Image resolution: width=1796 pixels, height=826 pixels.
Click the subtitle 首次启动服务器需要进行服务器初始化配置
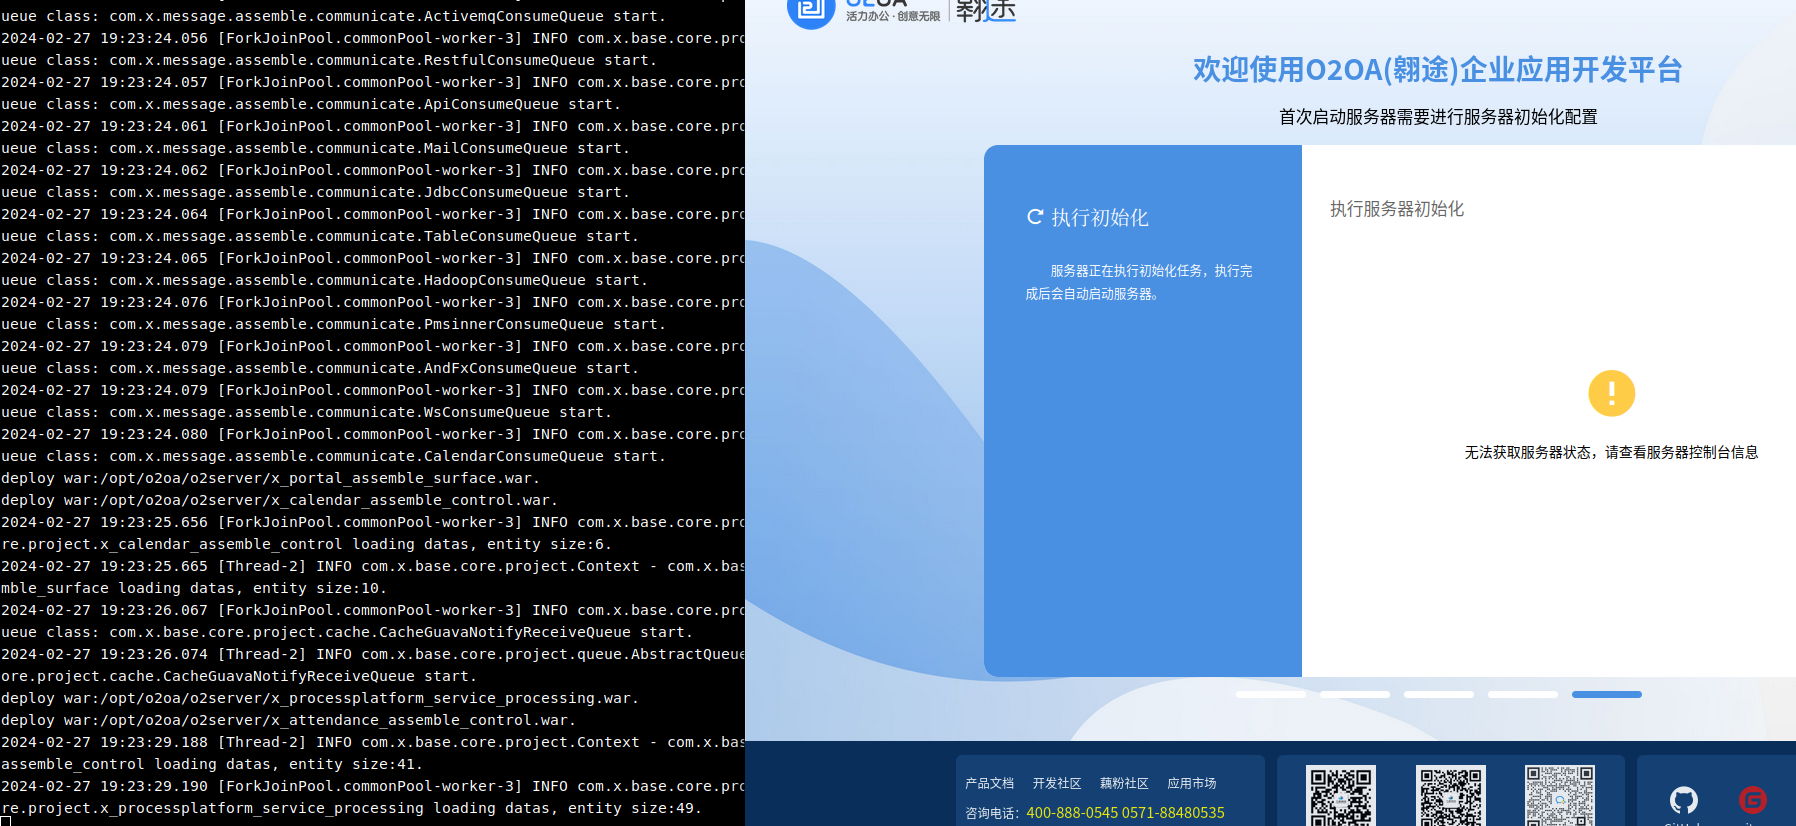[1438, 117]
